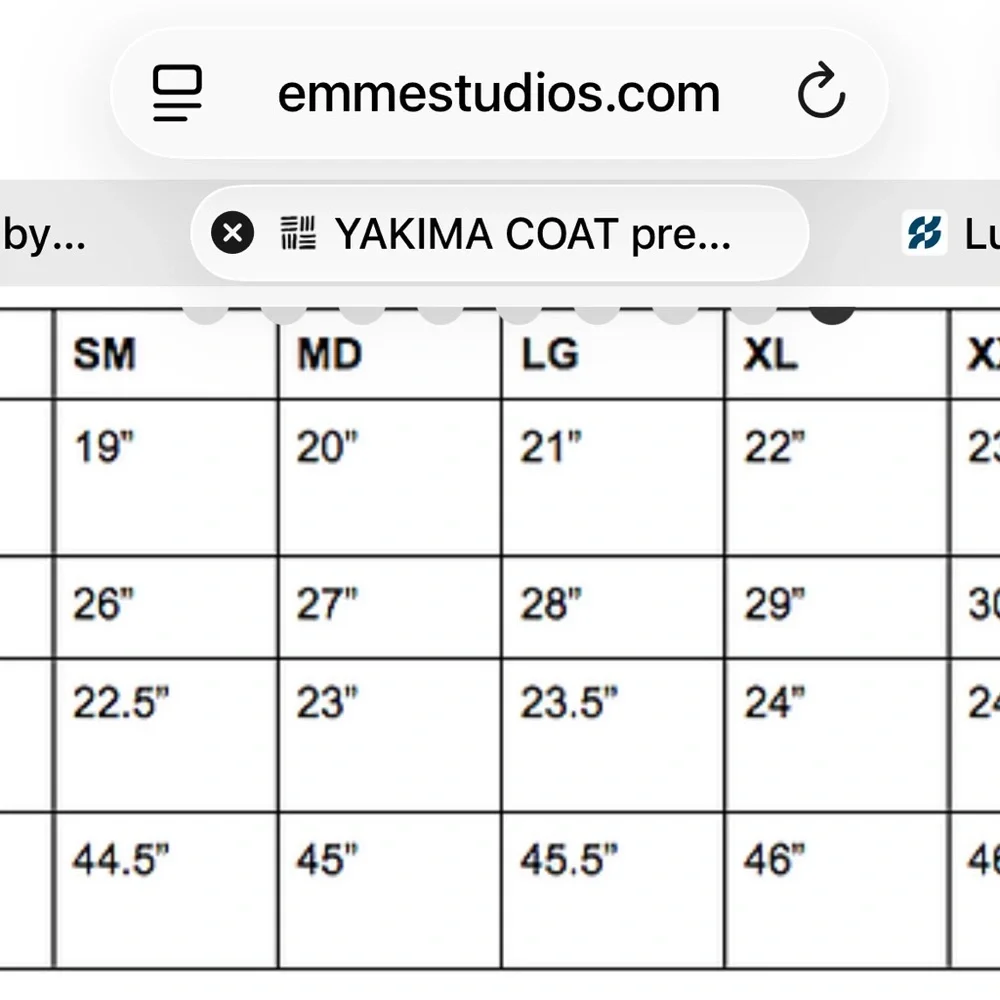The height and width of the screenshot is (1000, 1000).
Task: Click the LG size column header
Action: coord(549,354)
